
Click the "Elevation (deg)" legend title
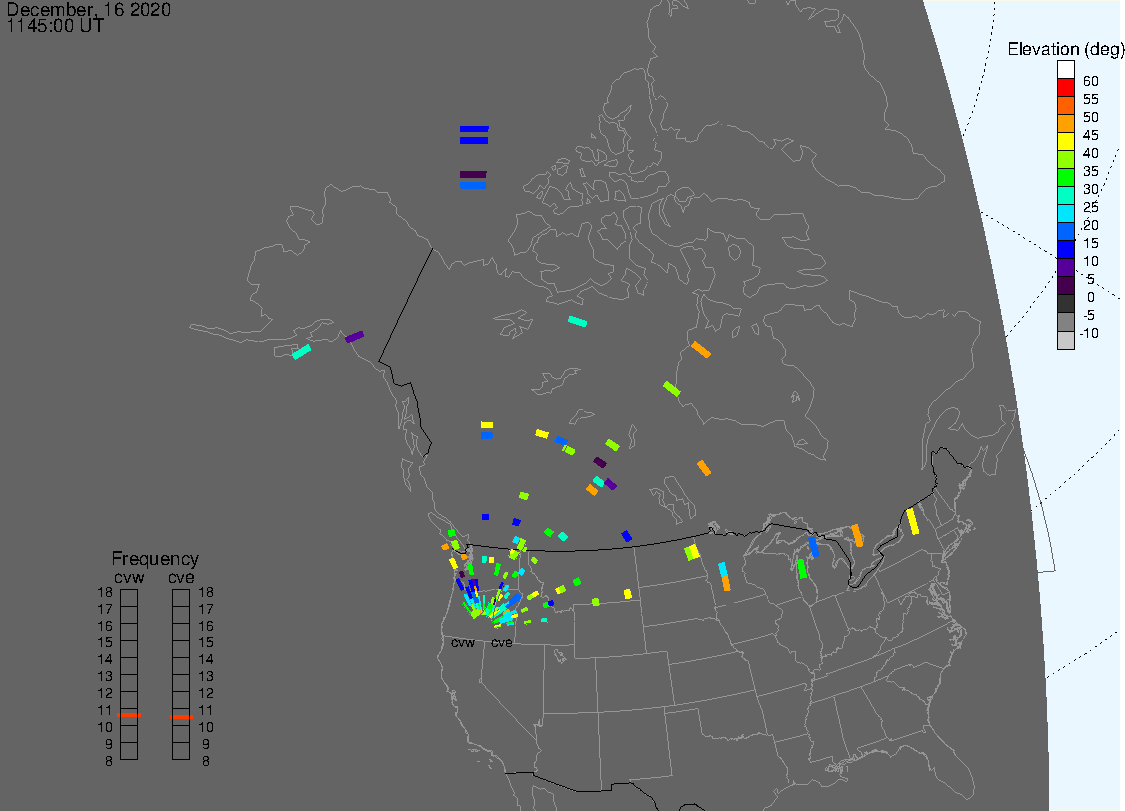[1065, 49]
